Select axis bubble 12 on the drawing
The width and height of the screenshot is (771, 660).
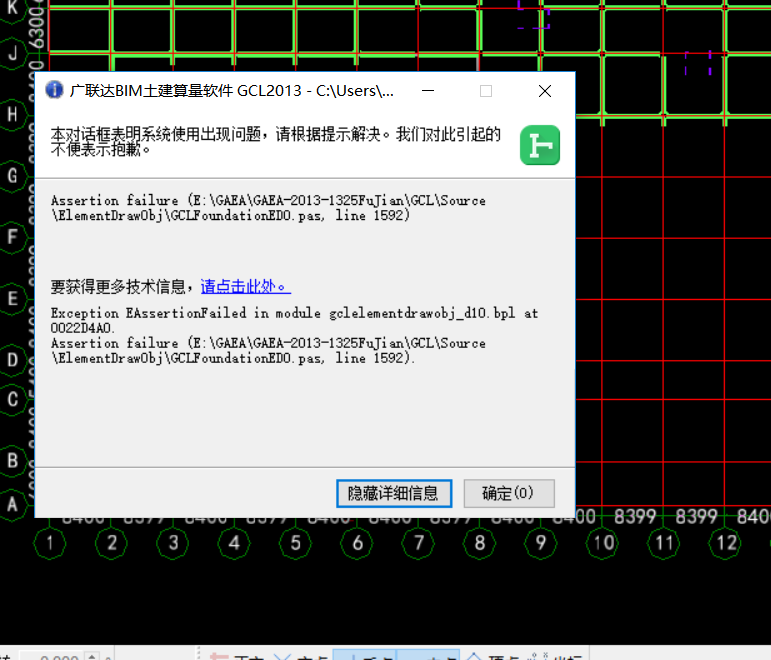tap(725, 543)
